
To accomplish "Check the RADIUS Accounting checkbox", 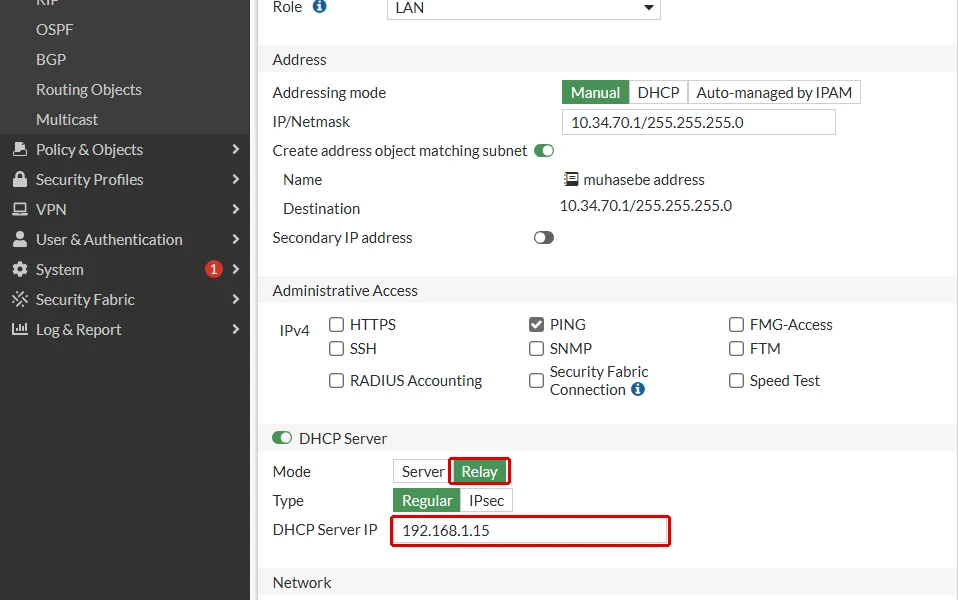I will click(337, 381).
